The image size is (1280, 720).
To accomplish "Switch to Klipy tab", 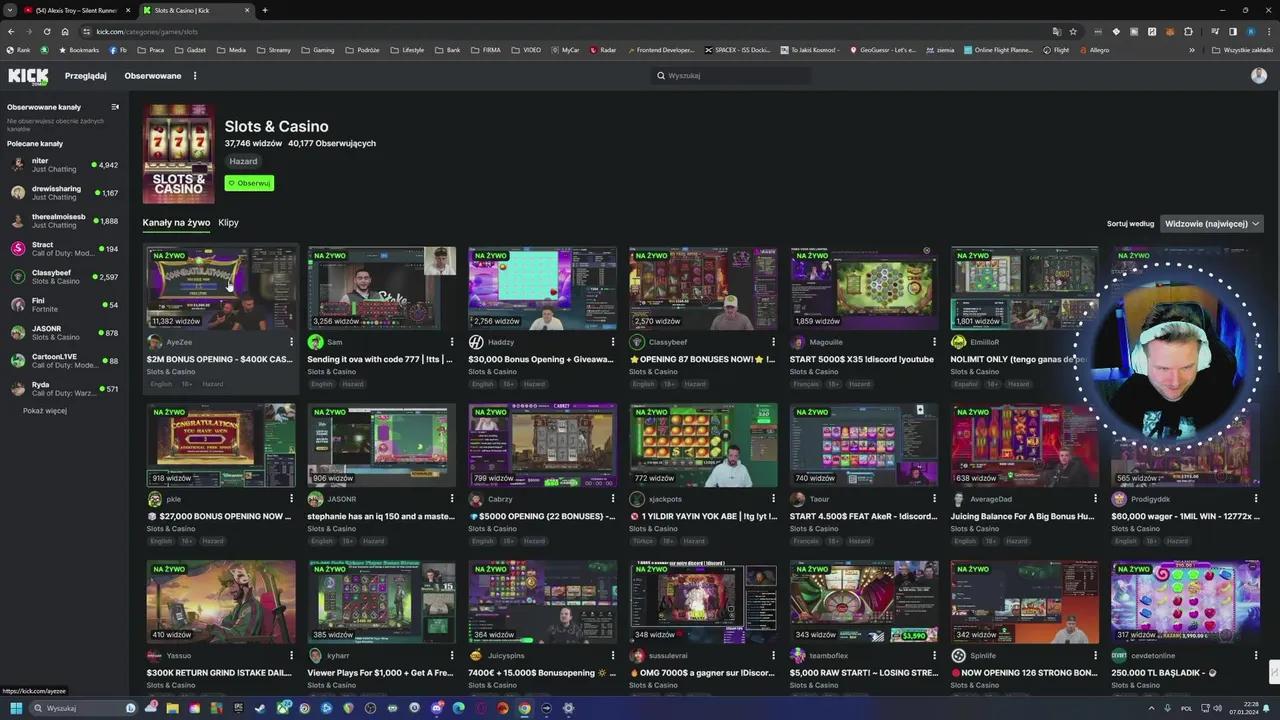I will (228, 223).
